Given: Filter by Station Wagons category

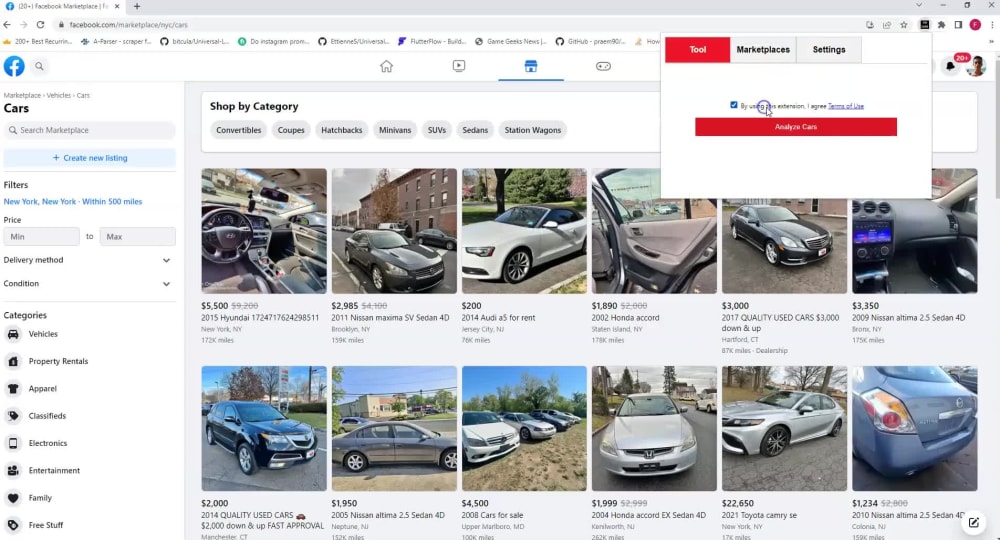Looking at the screenshot, I should [533, 130].
